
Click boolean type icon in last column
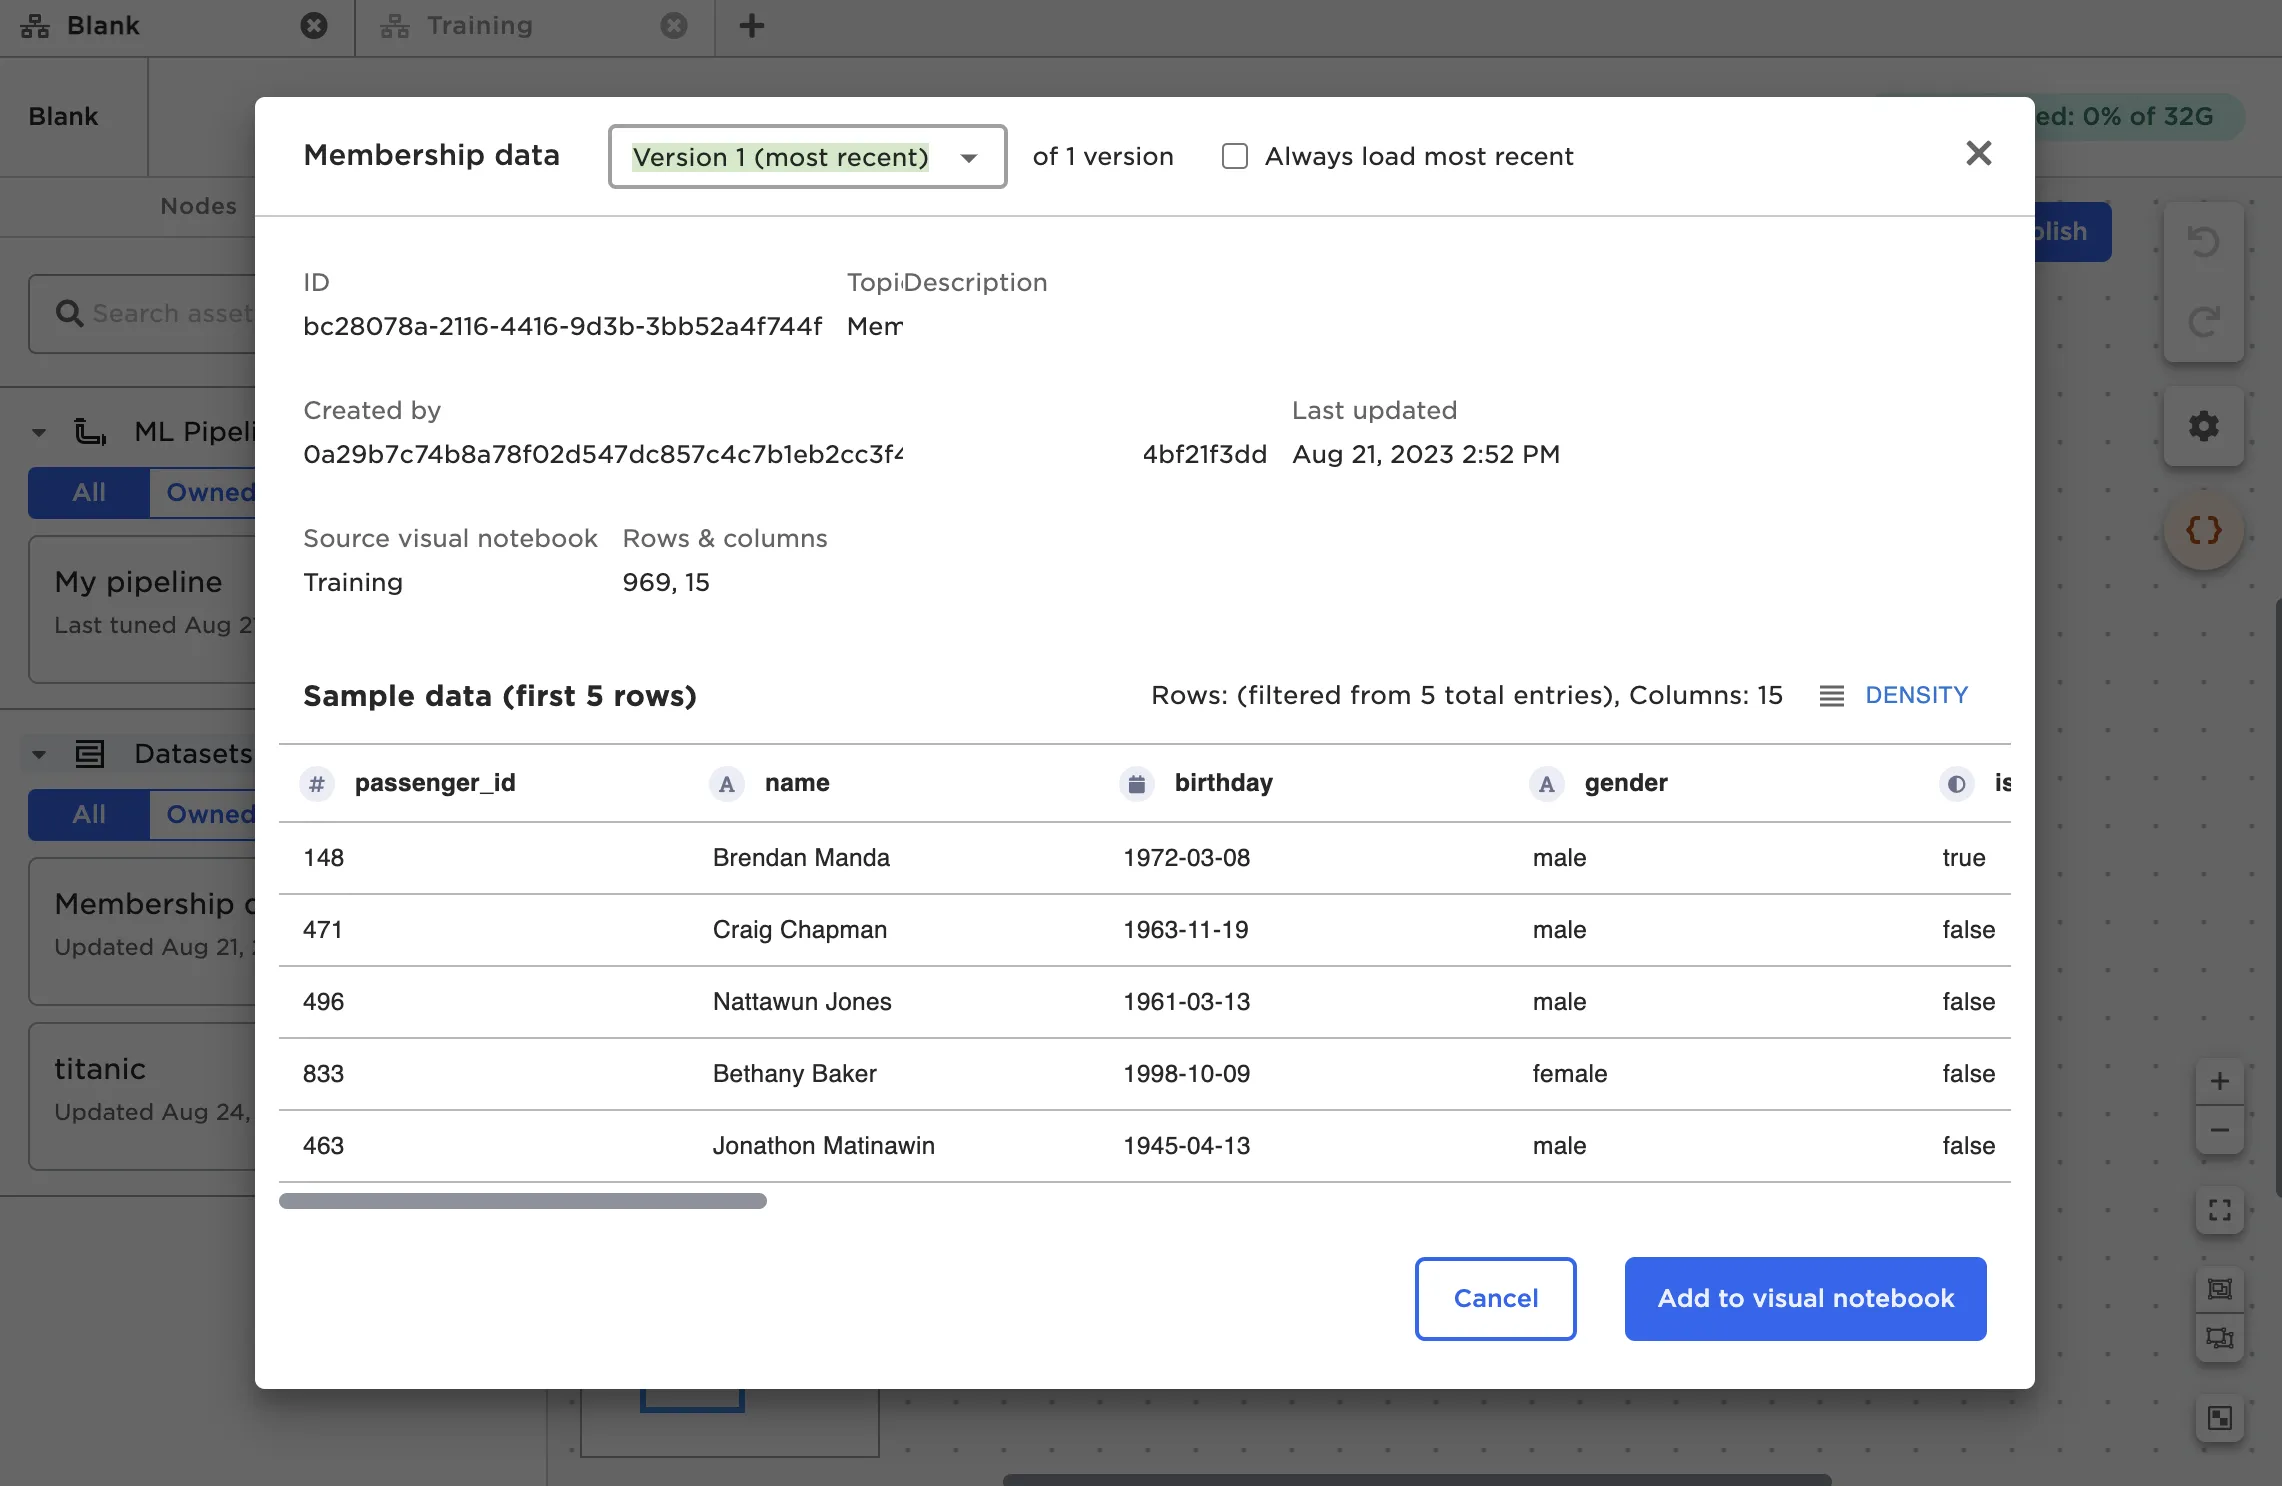(x=1957, y=784)
